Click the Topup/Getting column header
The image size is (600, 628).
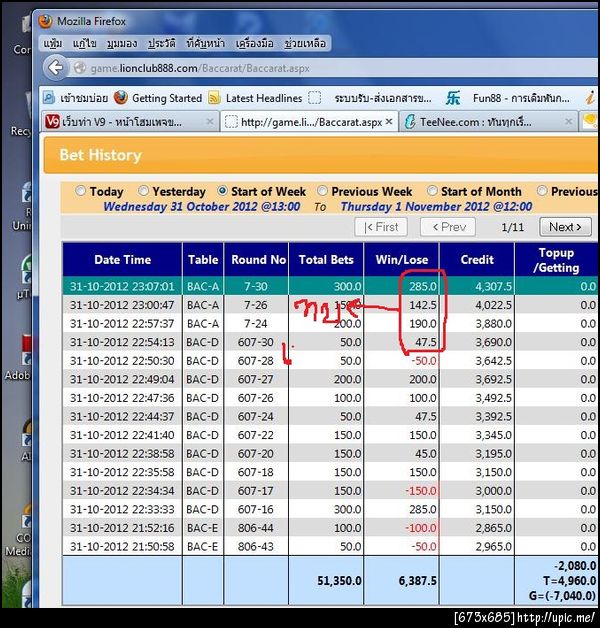[556, 260]
